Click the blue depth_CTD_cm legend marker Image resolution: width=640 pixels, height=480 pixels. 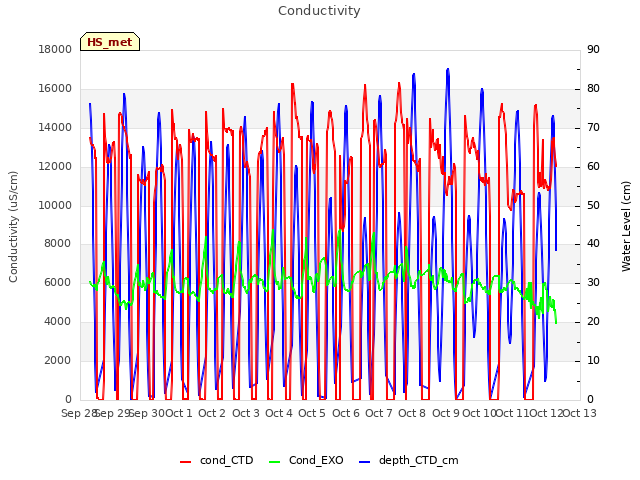pyautogui.click(x=364, y=462)
